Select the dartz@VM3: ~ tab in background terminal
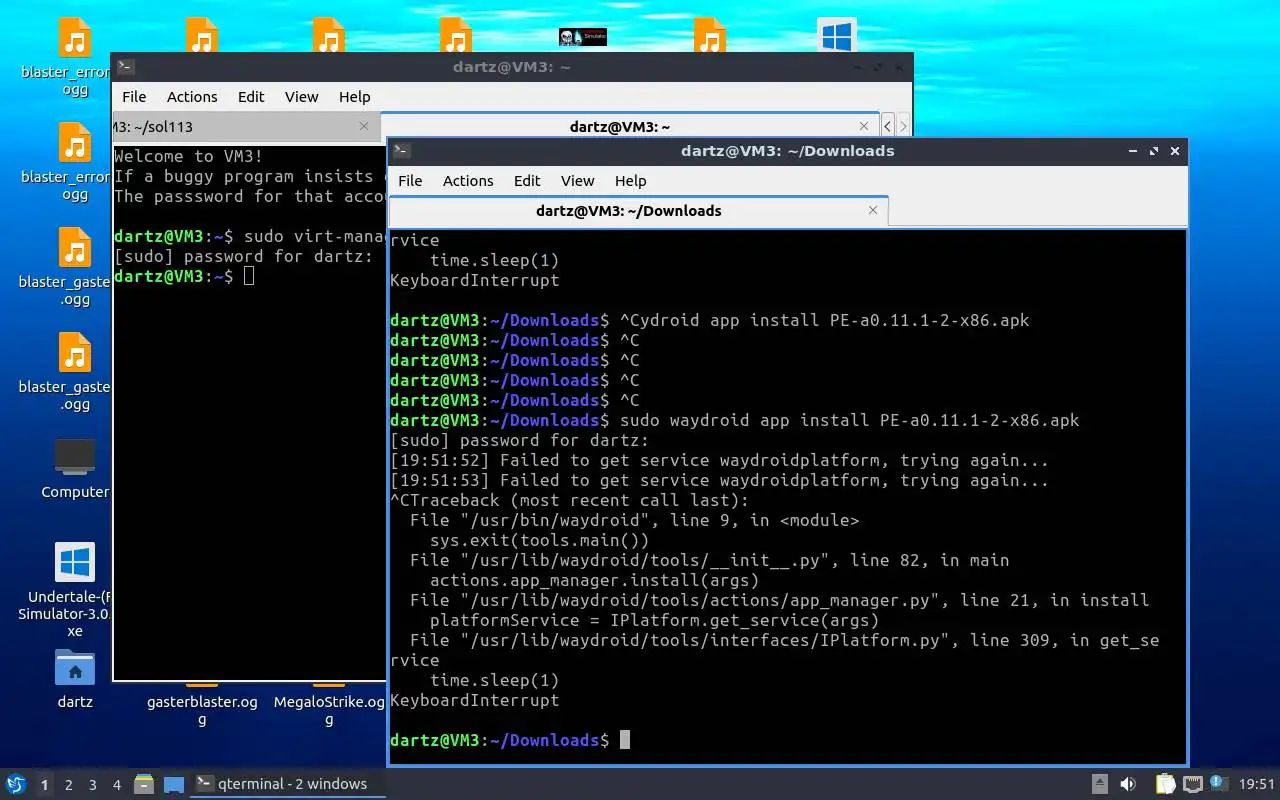Image resolution: width=1280 pixels, height=800 pixels. [630, 127]
